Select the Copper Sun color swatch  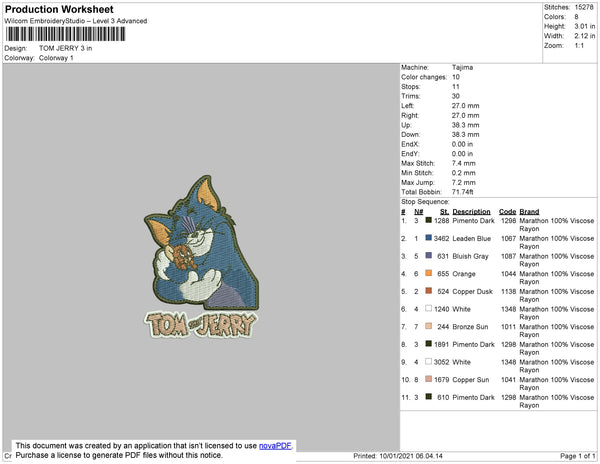point(429,379)
